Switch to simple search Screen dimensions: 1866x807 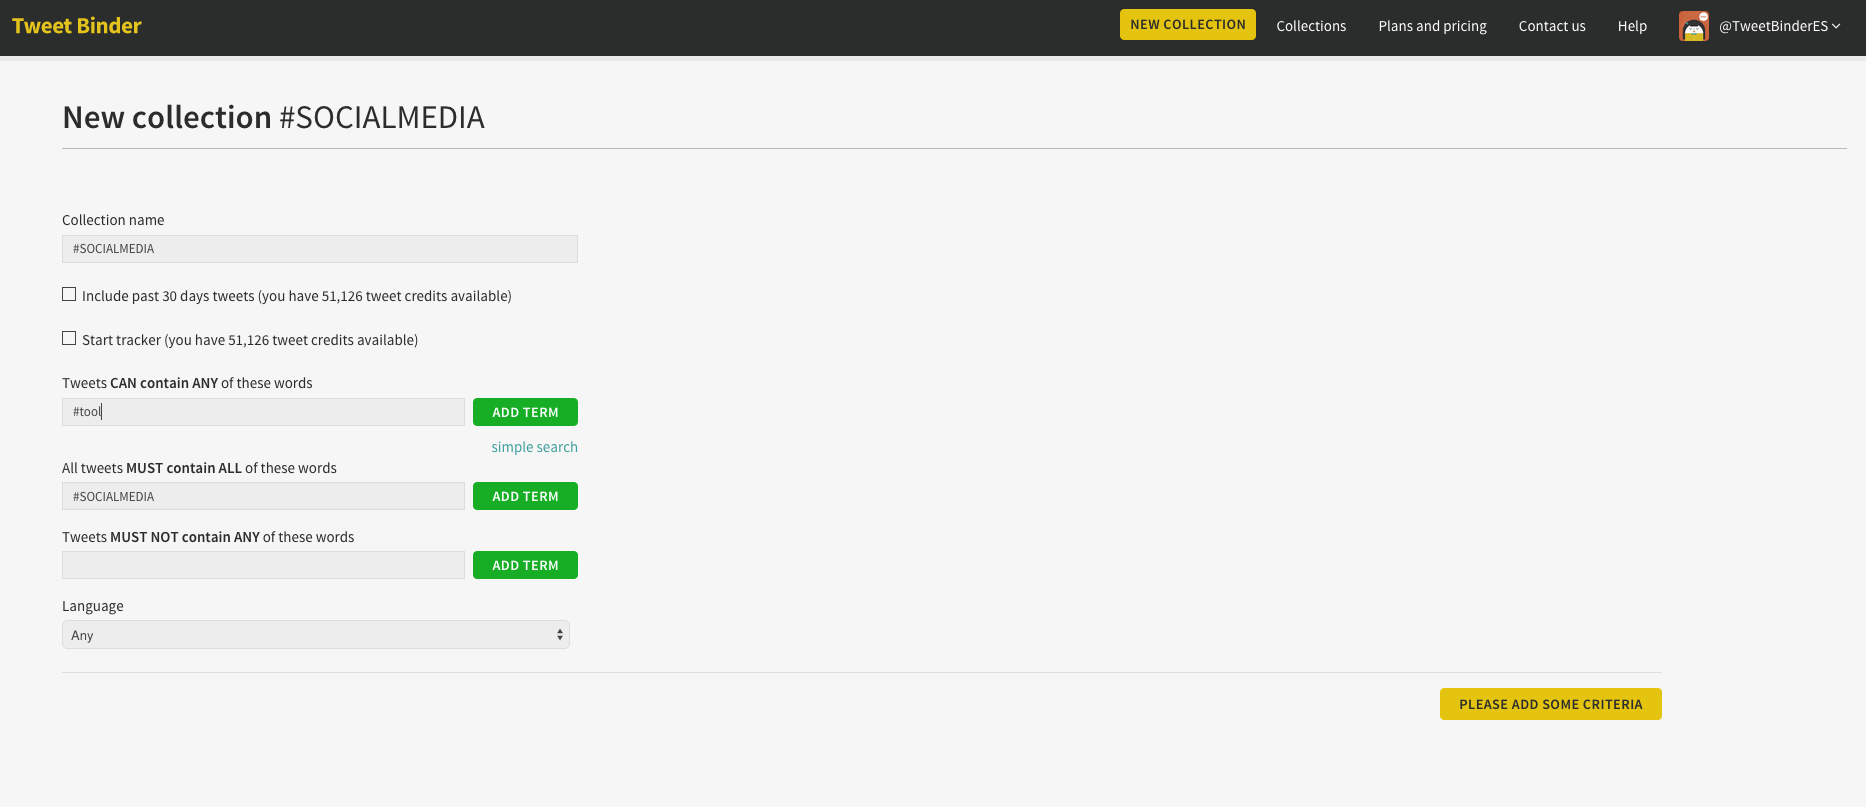(x=534, y=447)
